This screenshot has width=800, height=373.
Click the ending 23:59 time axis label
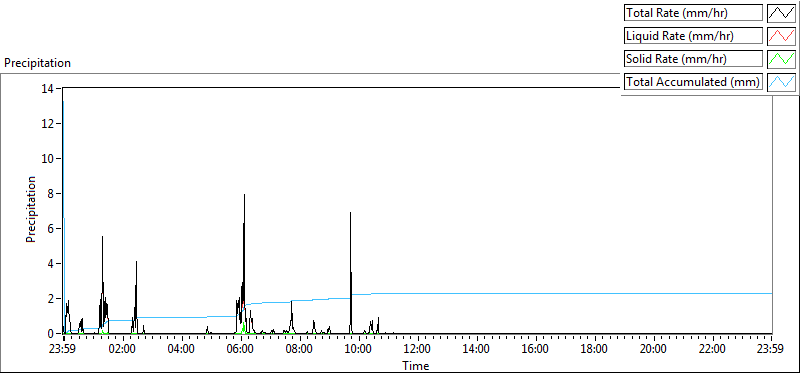(x=771, y=350)
